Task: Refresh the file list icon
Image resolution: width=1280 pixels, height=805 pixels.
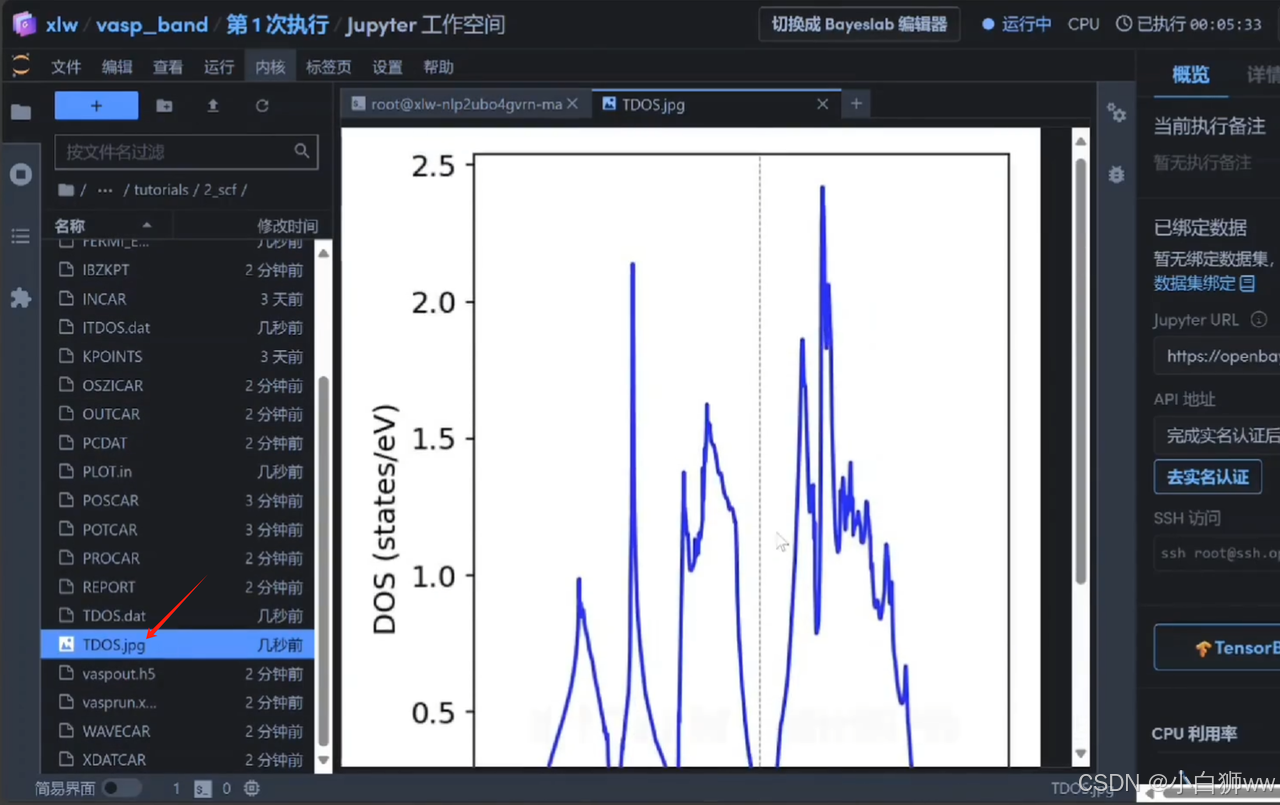Action: click(262, 105)
